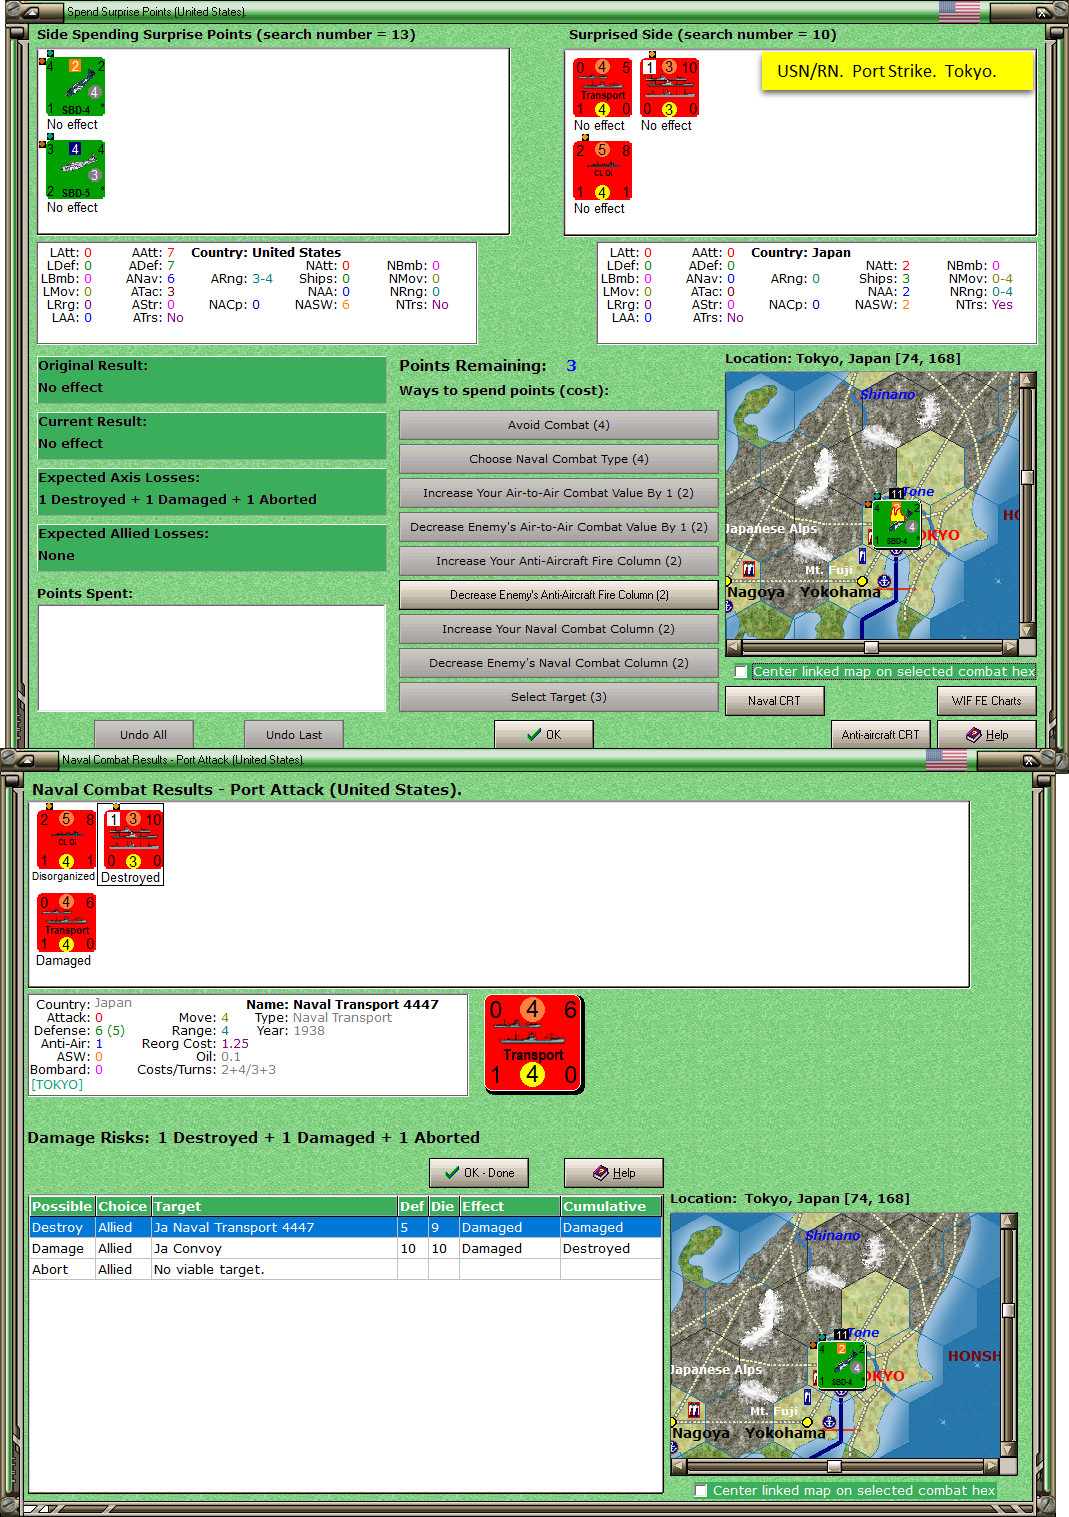Click the US flag in Naval Combat Results title bar
The width and height of the screenshot is (1069, 1517).
[x=946, y=759]
